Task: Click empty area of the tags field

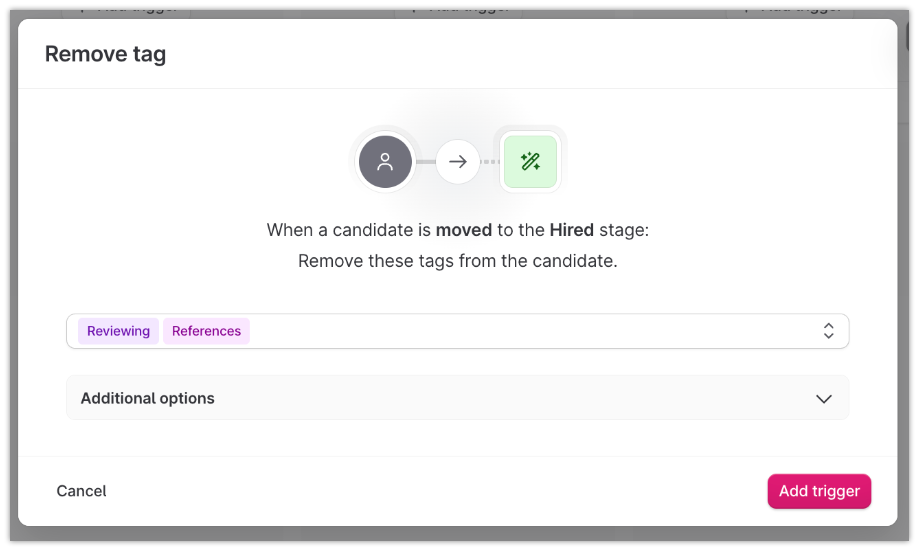Action: click(530, 331)
